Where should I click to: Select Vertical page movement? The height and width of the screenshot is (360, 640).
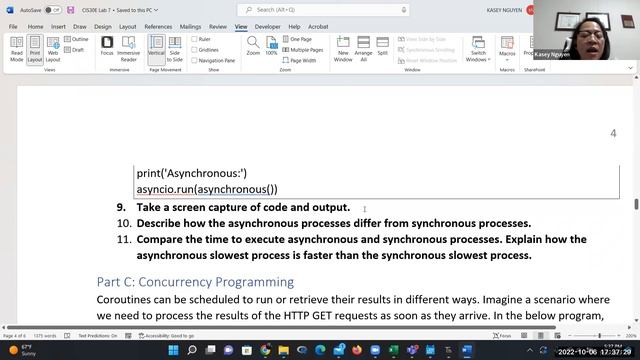click(156, 49)
